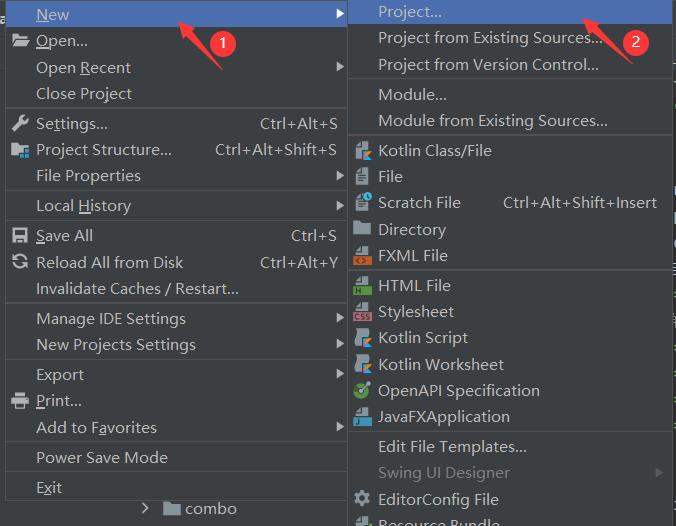Expand the File Properties submenu arrow

(340, 175)
